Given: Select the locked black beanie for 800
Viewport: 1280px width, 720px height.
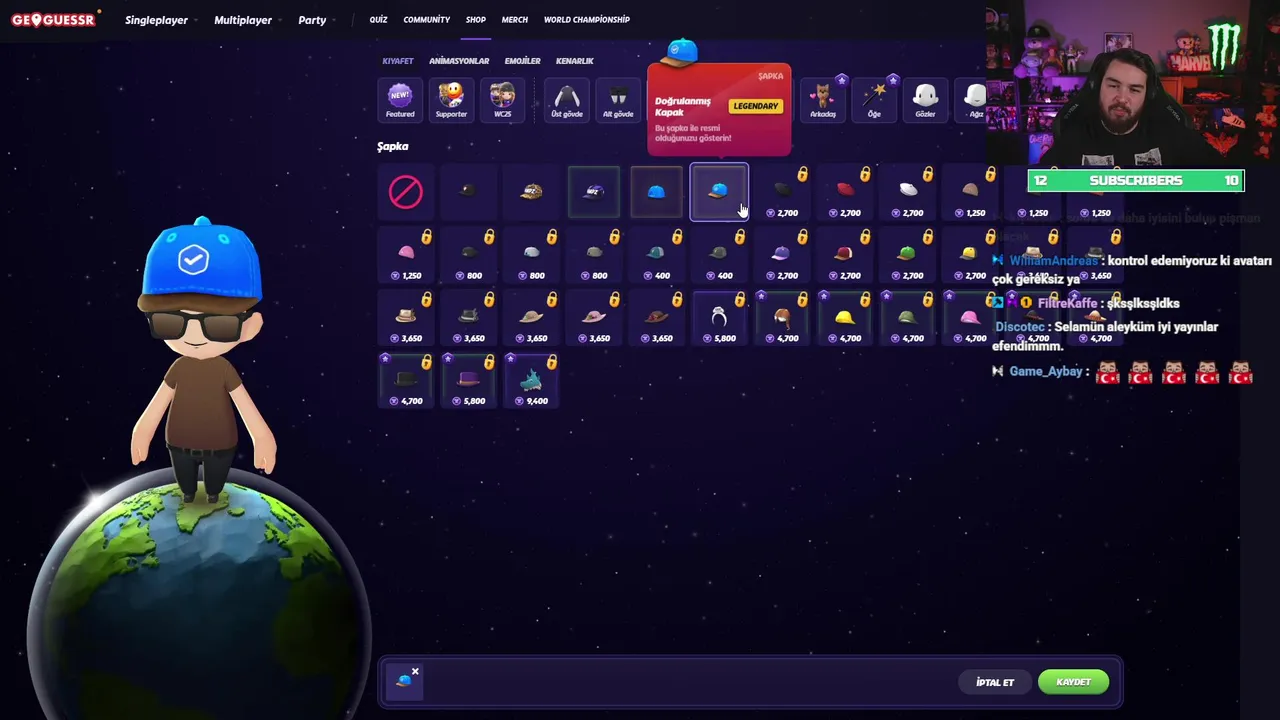Looking at the screenshot, I should (x=468, y=255).
